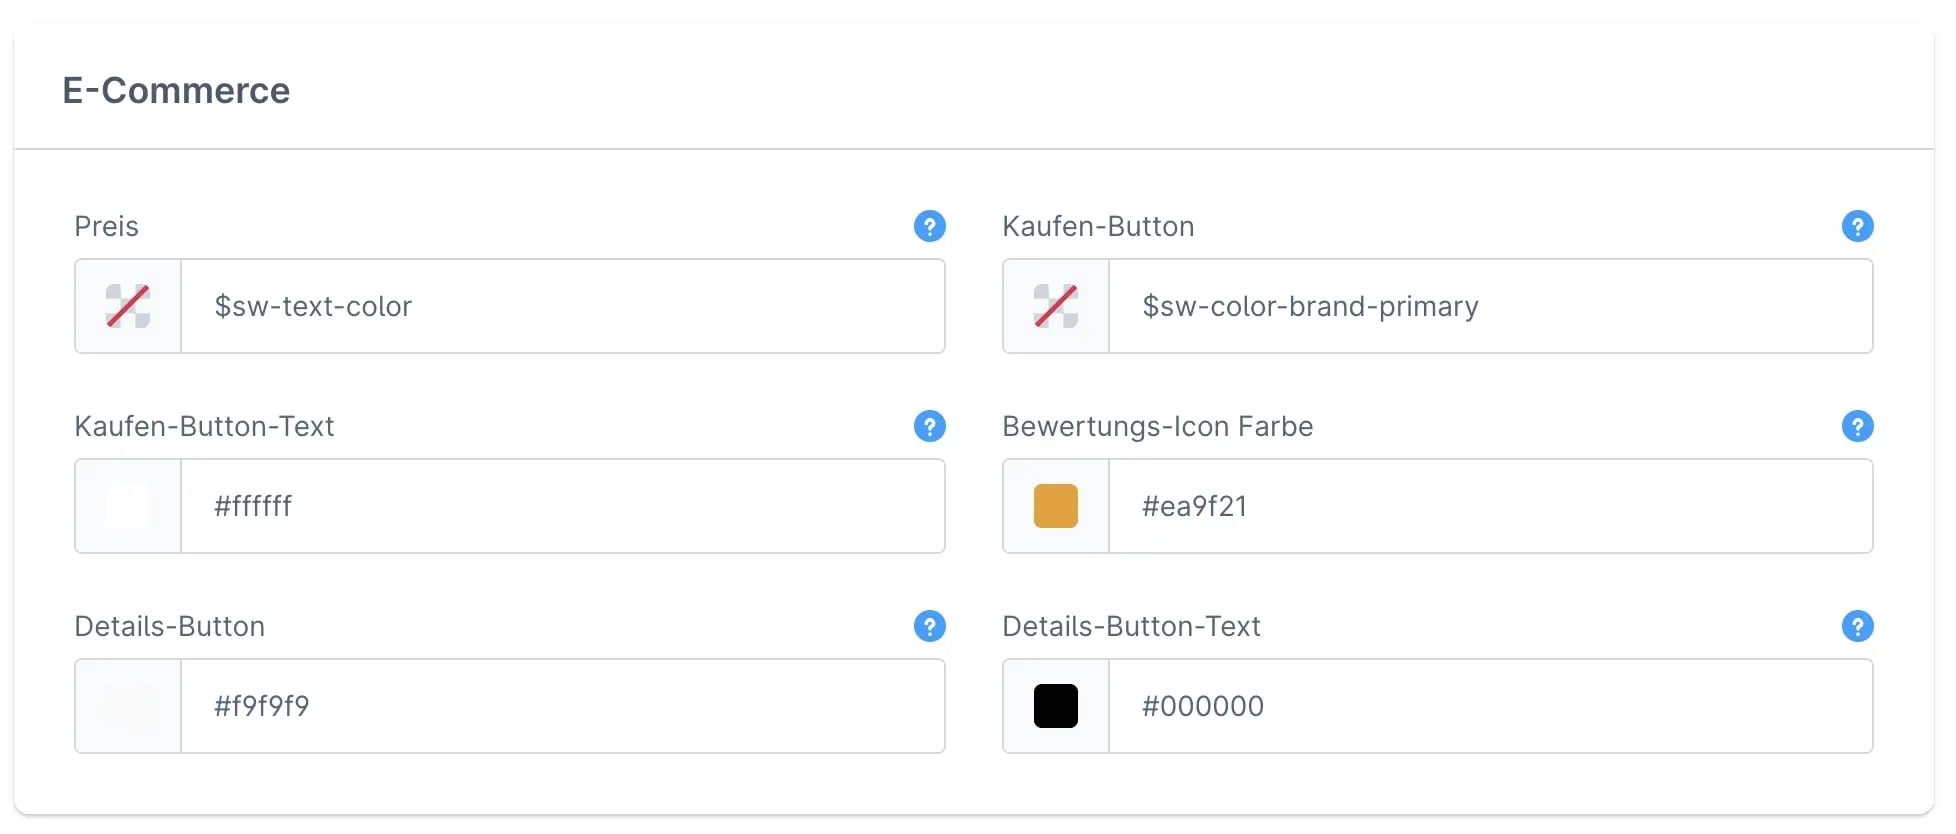Viewport: 1956px width, 834px height.
Task: Open the orange Bewertungs-Icon color swatch
Action: [1056, 506]
